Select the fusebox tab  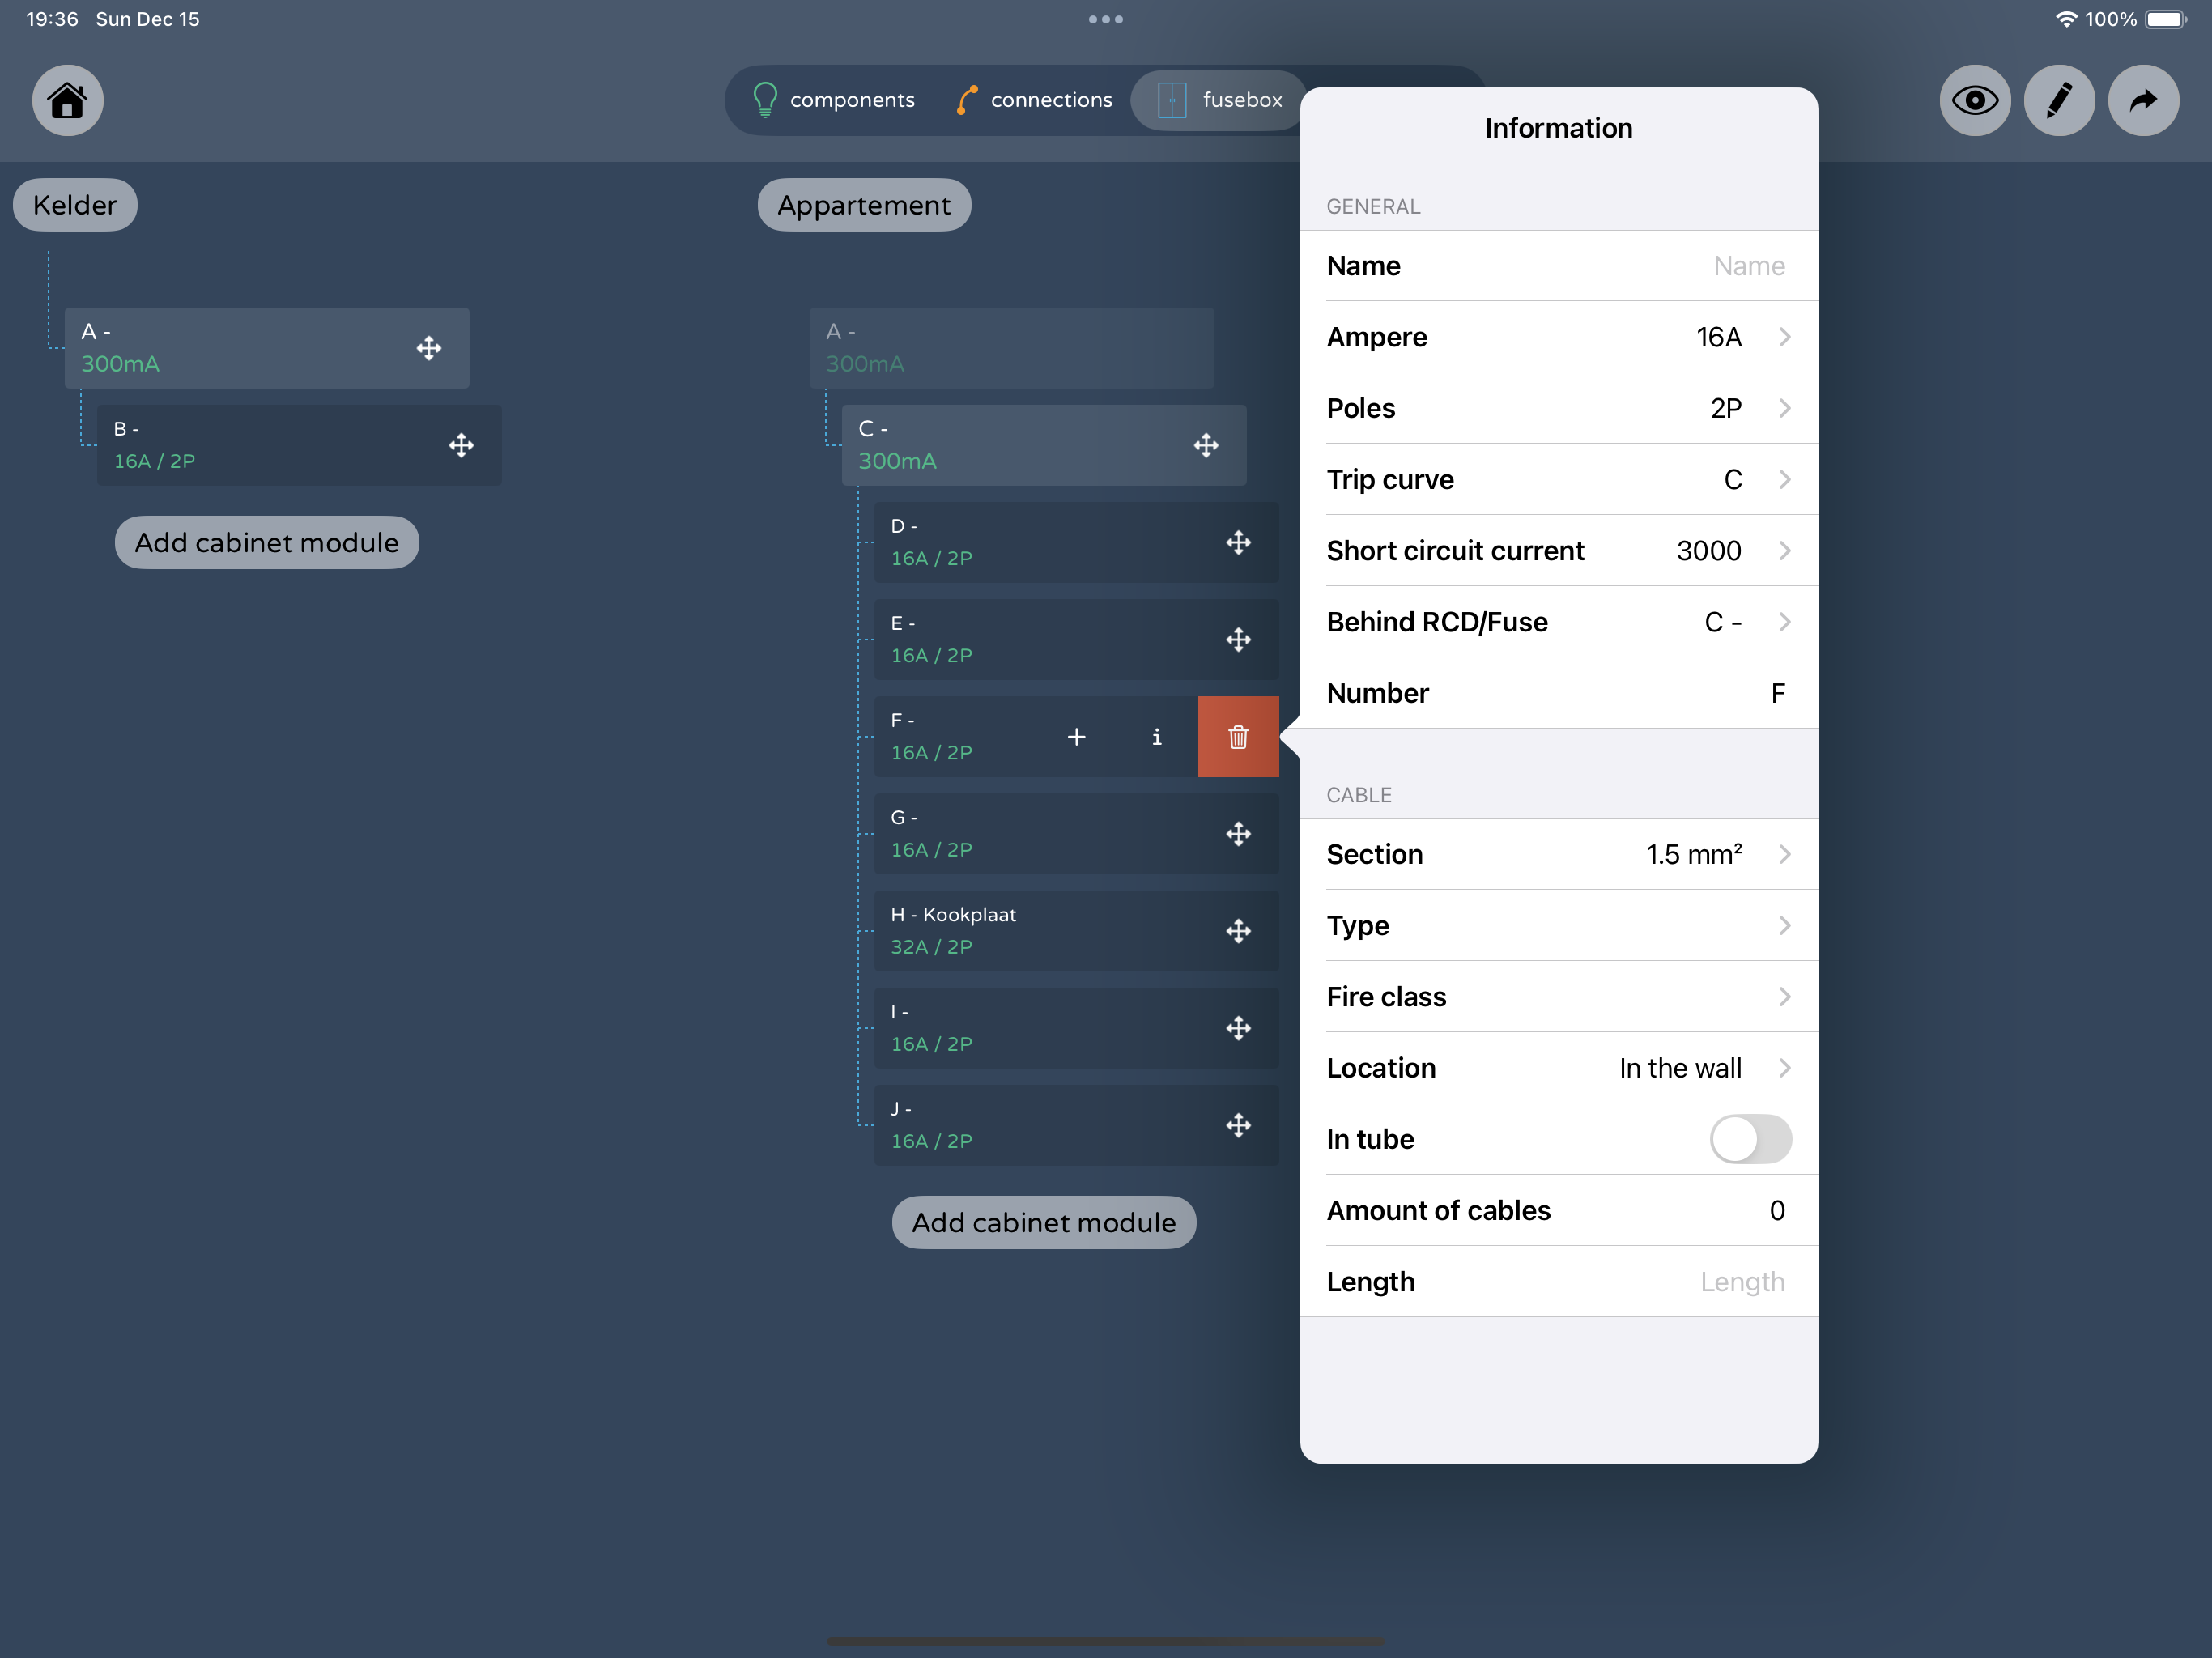point(1220,100)
